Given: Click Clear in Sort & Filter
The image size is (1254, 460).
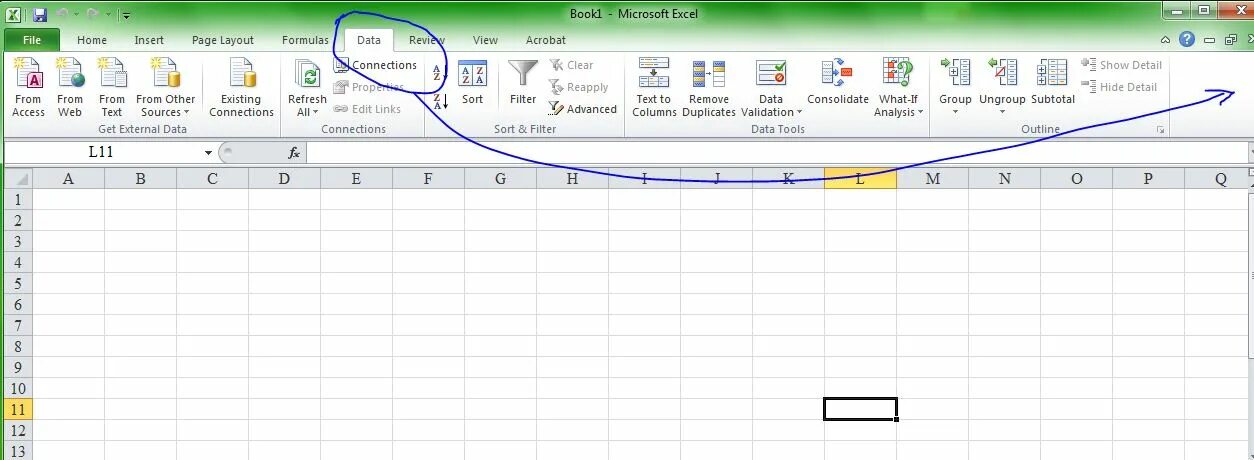Looking at the screenshot, I should tap(571, 65).
